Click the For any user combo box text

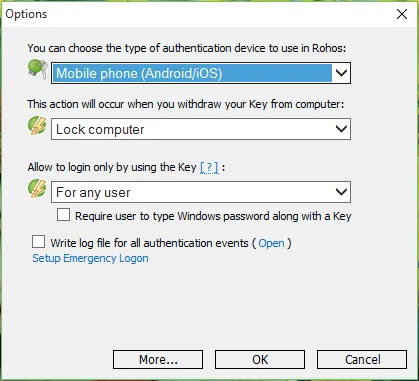tap(93, 192)
